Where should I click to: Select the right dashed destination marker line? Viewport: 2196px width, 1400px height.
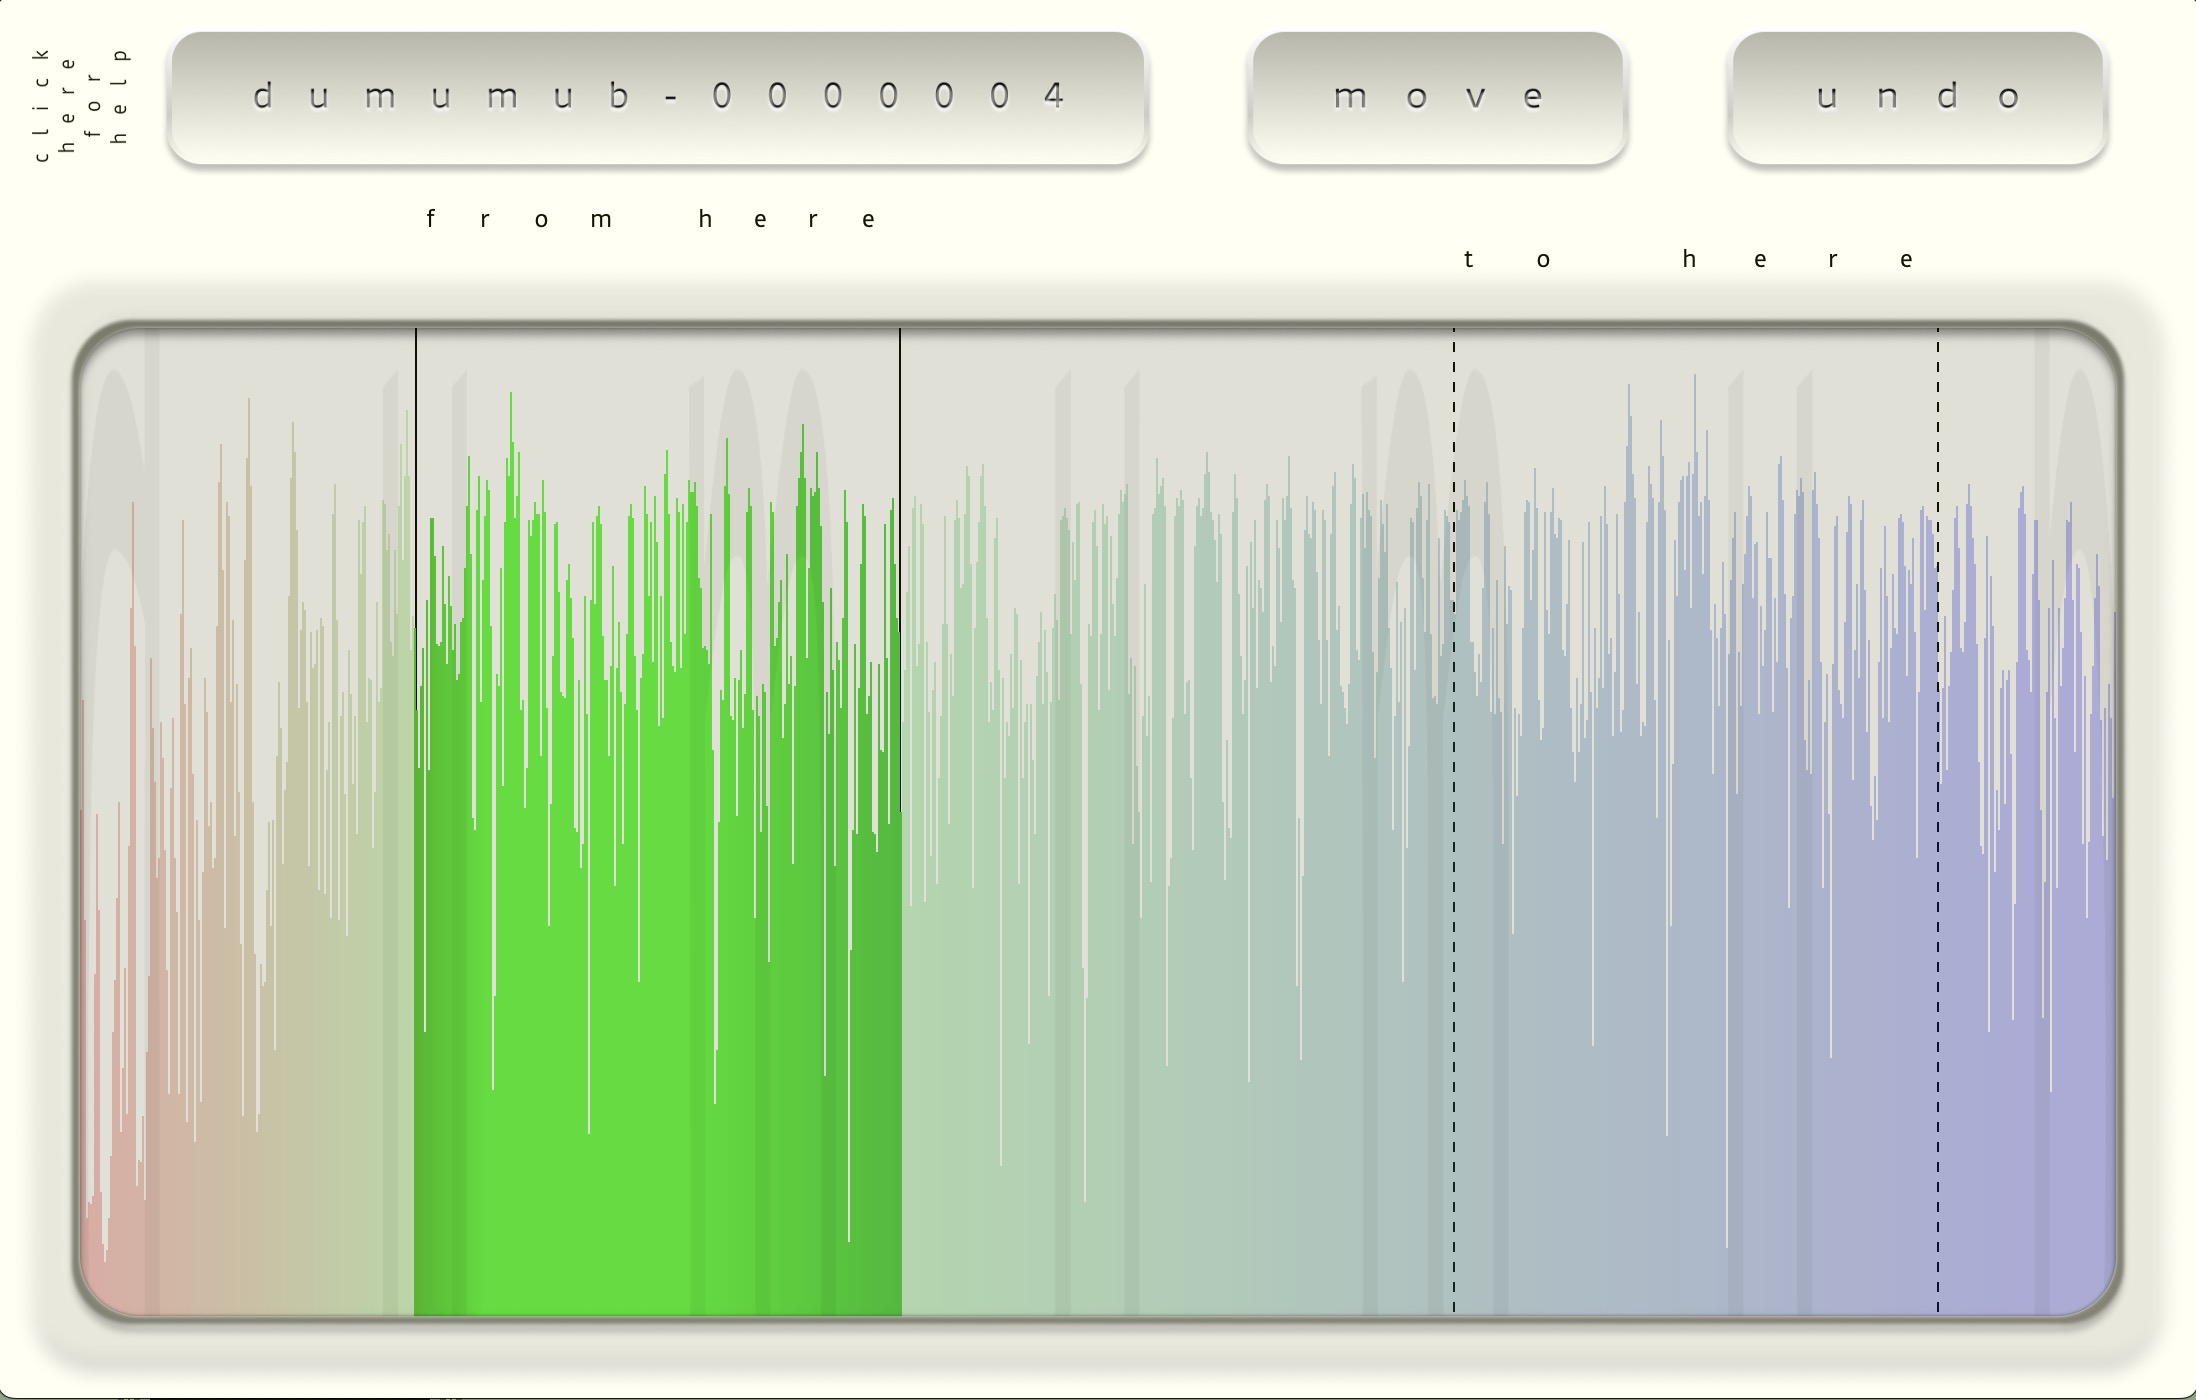pyautogui.click(x=1938, y=820)
